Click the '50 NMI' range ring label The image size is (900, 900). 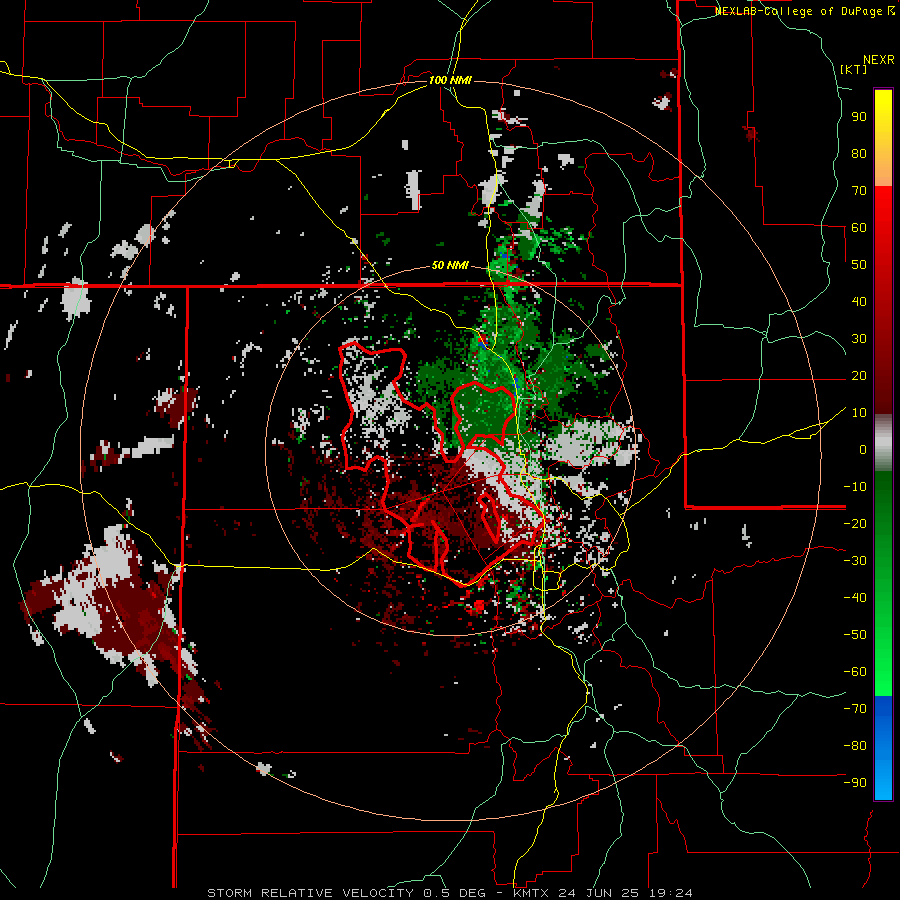tap(450, 265)
